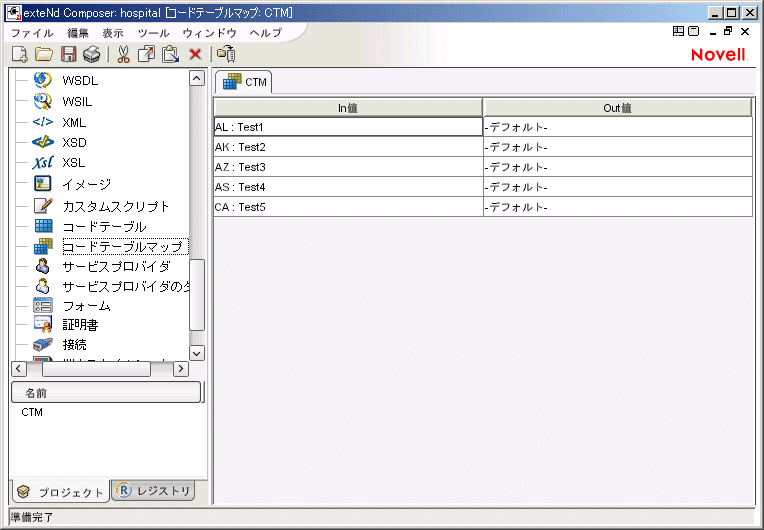Close the inner CTM document window
The height and width of the screenshot is (530, 764).
pyautogui.click(x=745, y=31)
